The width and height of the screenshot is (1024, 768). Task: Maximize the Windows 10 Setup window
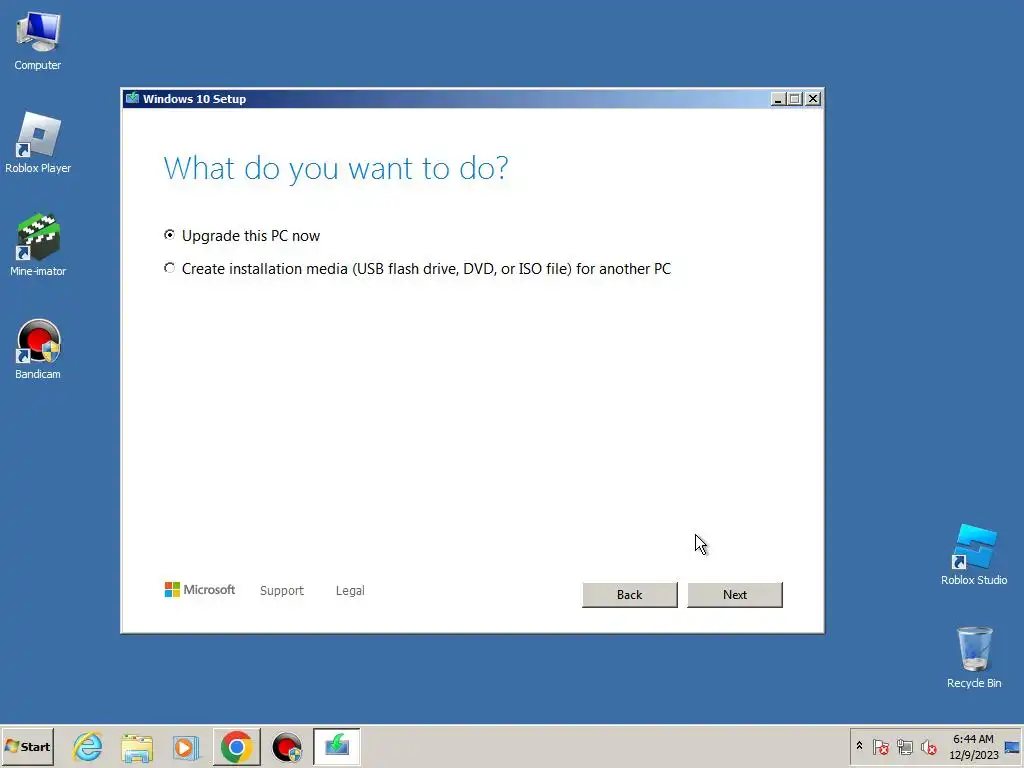coord(795,99)
